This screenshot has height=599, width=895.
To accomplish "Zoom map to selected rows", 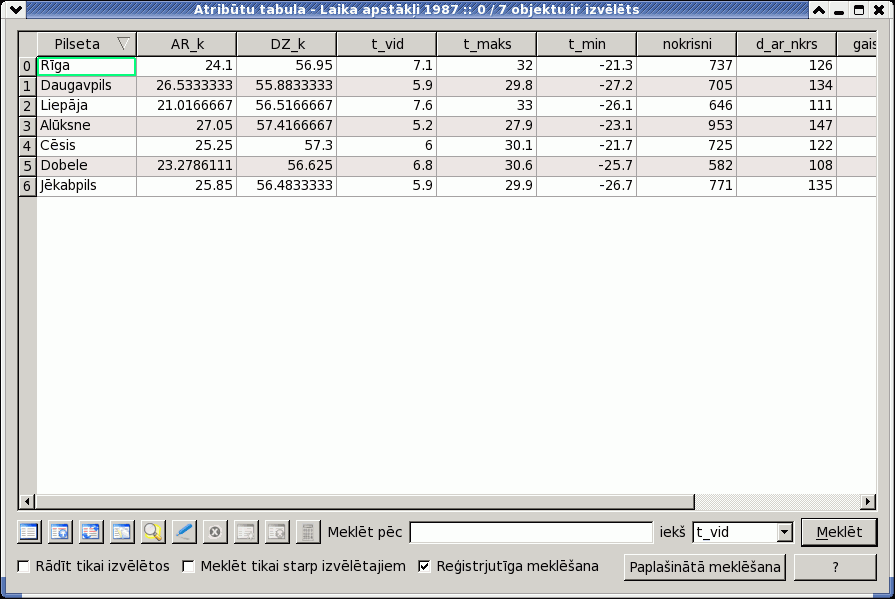I will coord(152,532).
